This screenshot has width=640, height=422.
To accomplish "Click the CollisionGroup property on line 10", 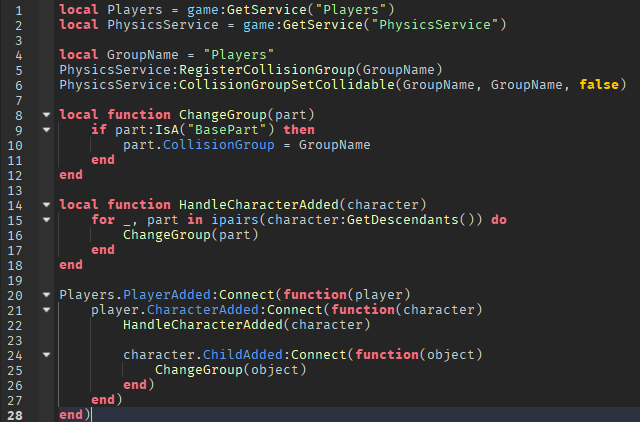I will (219, 145).
